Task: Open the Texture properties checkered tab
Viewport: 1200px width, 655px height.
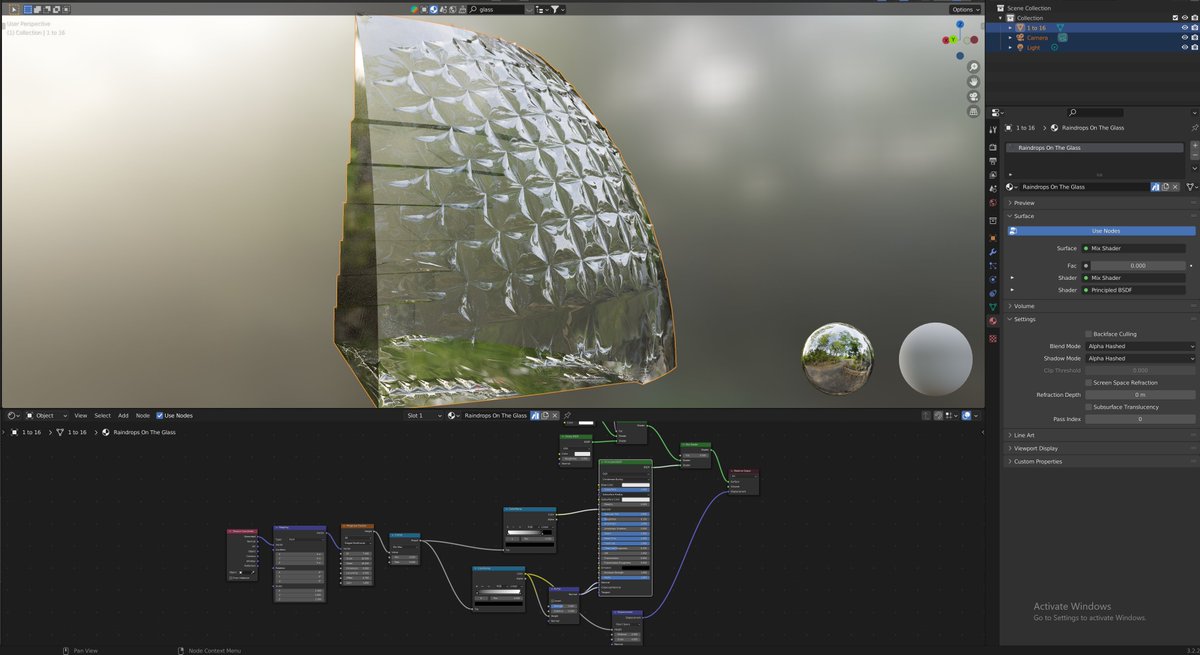Action: click(x=993, y=339)
